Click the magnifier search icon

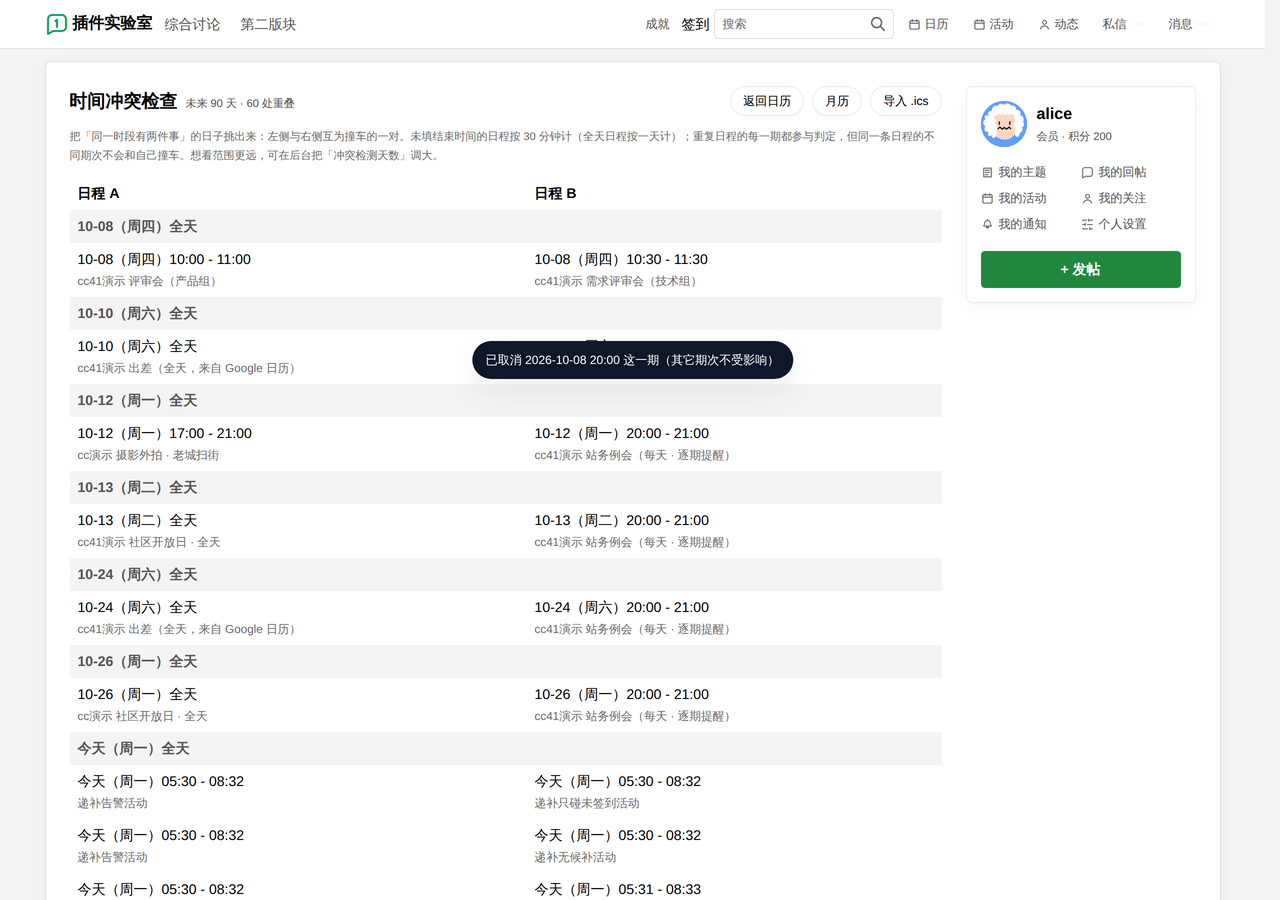point(878,24)
